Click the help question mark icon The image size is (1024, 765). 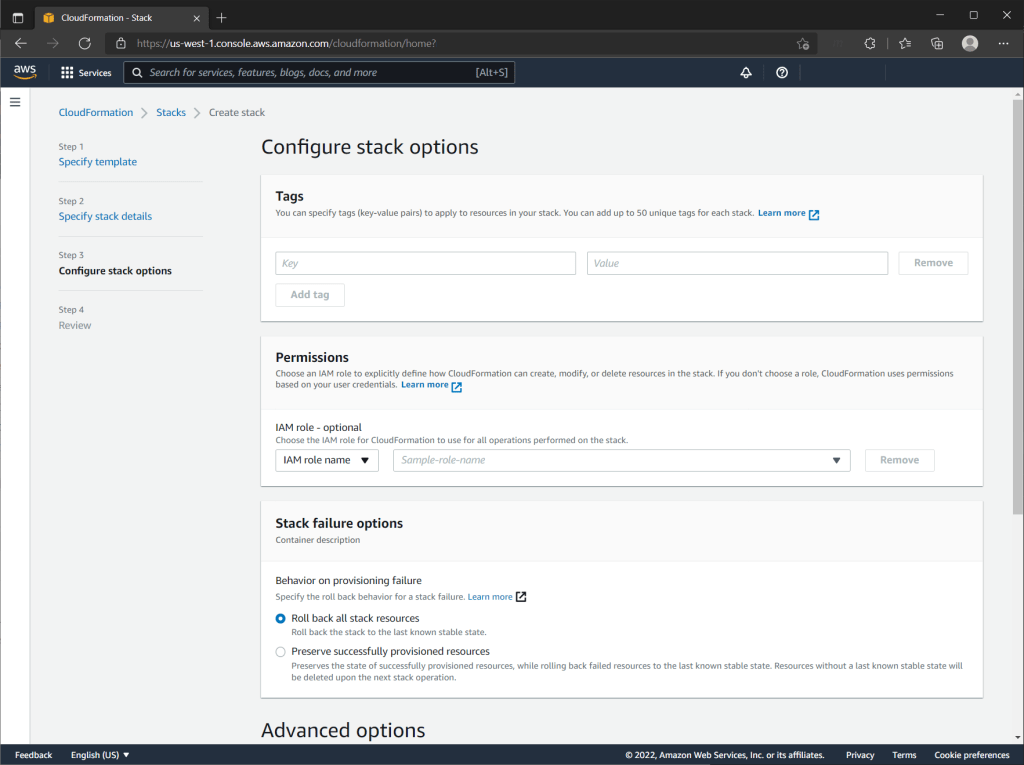(x=782, y=73)
